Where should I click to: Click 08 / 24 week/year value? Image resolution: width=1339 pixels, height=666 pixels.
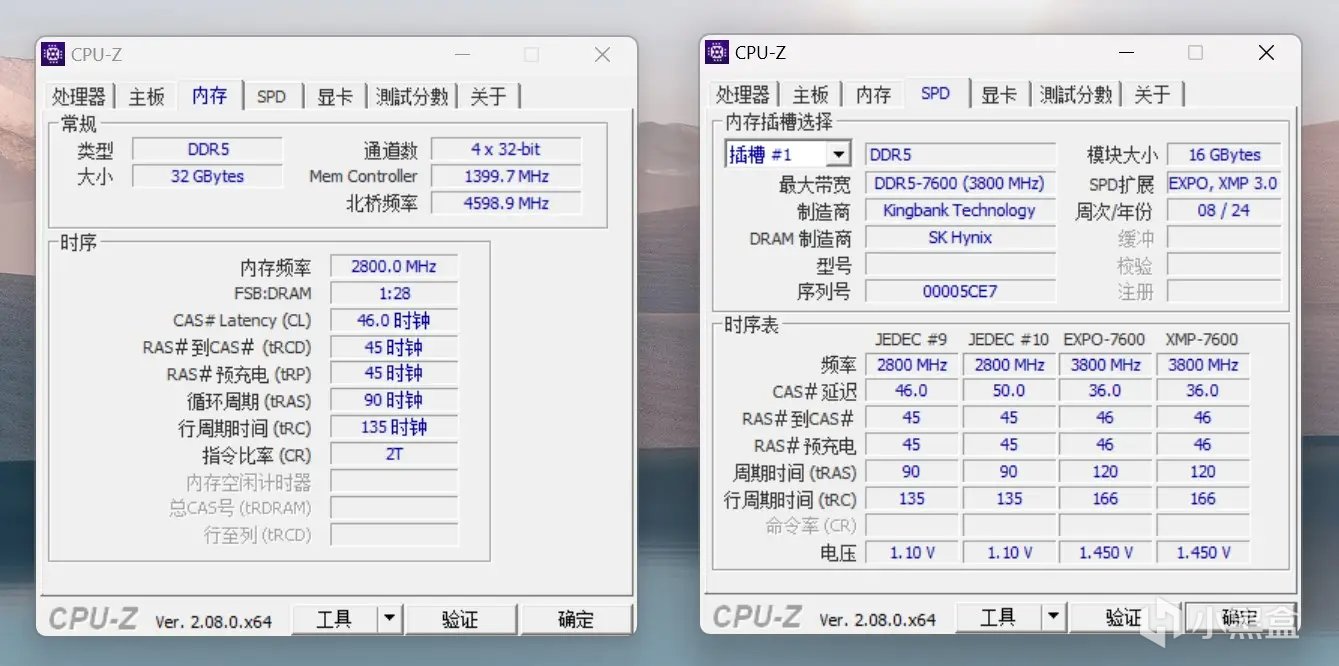pyautogui.click(x=1224, y=210)
